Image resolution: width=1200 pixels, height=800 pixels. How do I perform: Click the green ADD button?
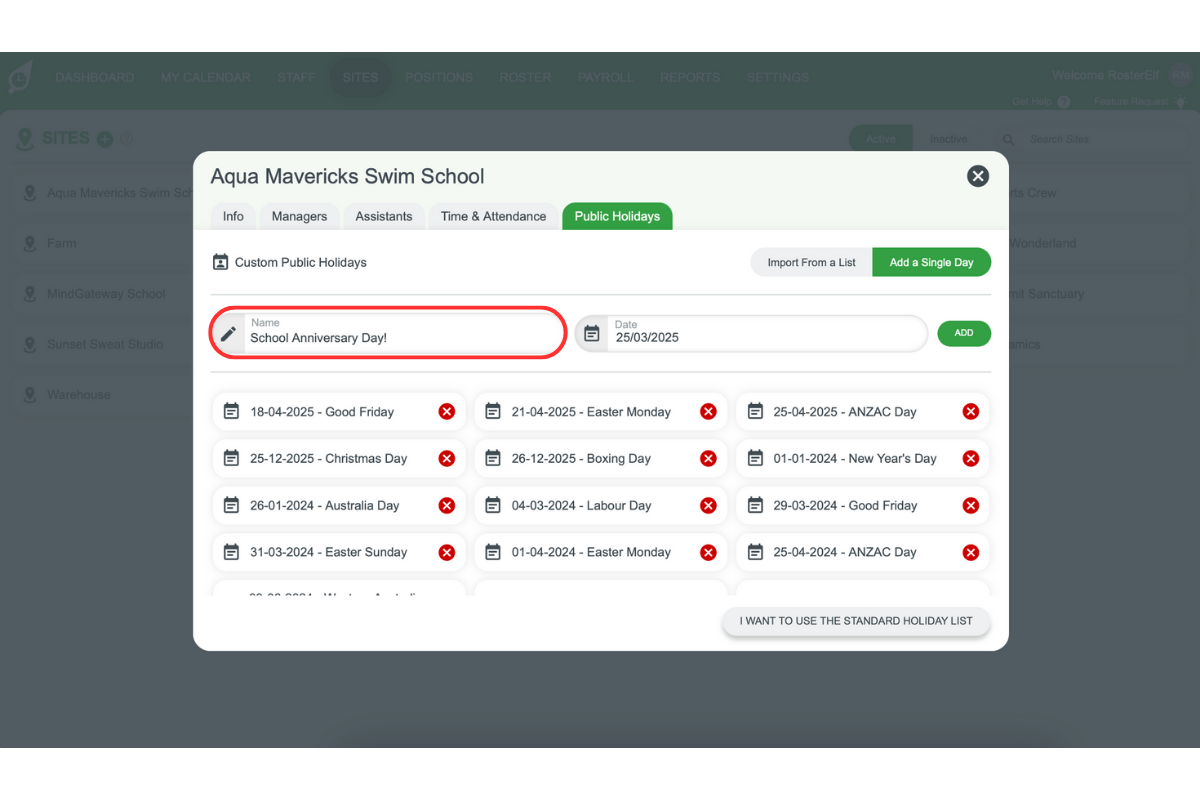pos(964,333)
